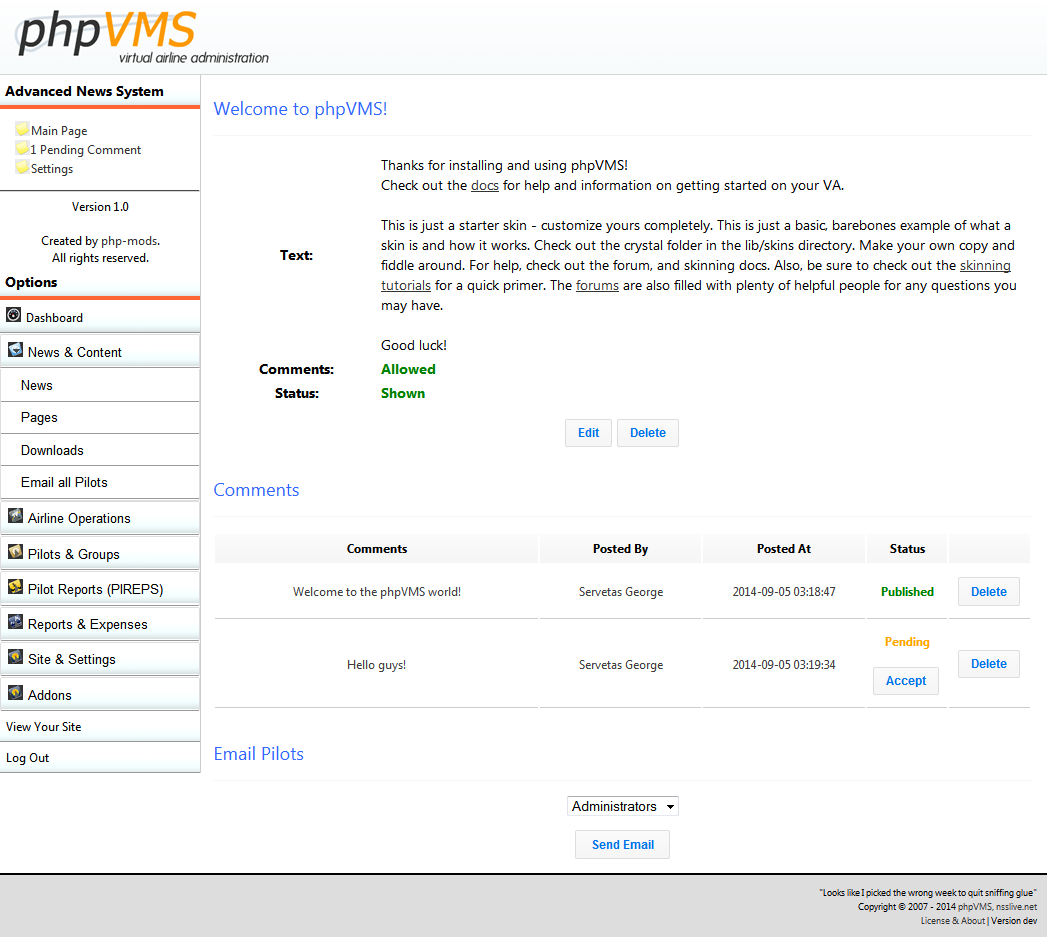1047x937 pixels.
Task: Accept the pending 'Hello guys!' comment
Action: 905,681
